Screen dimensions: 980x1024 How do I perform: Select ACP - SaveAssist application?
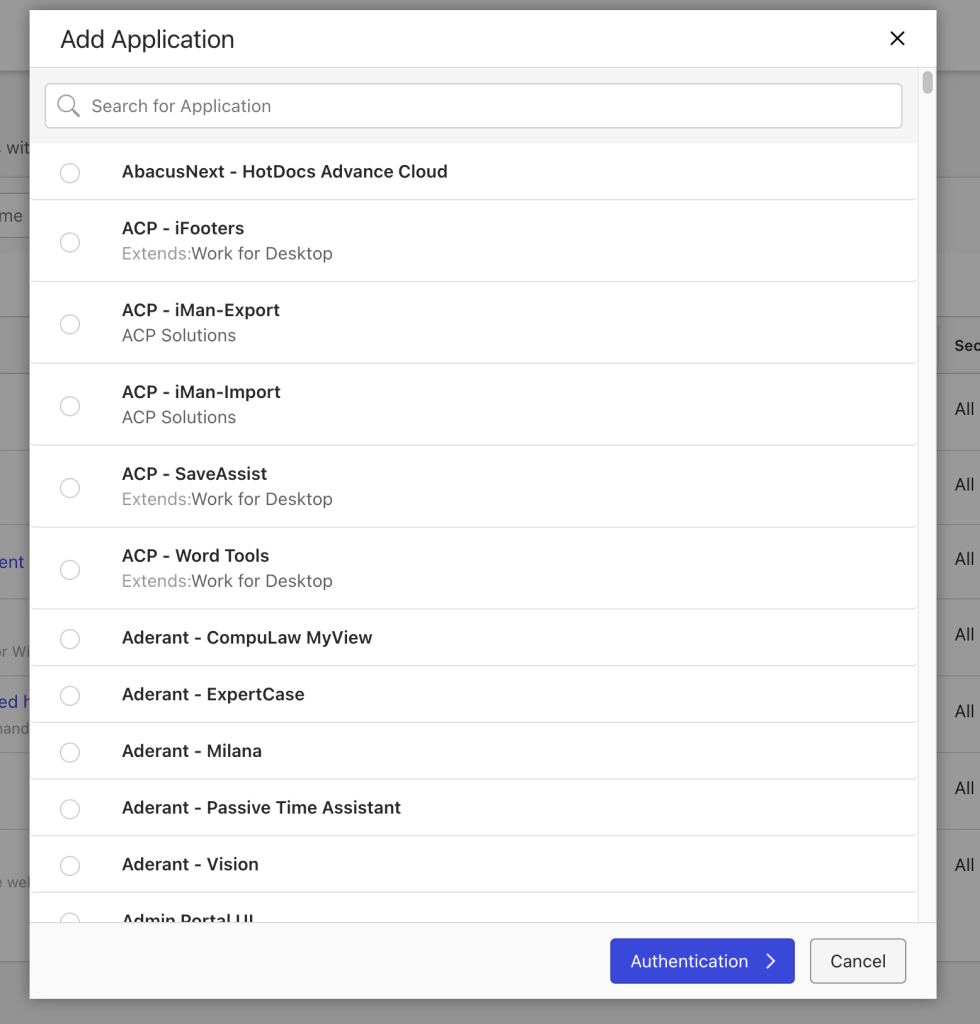point(70,488)
